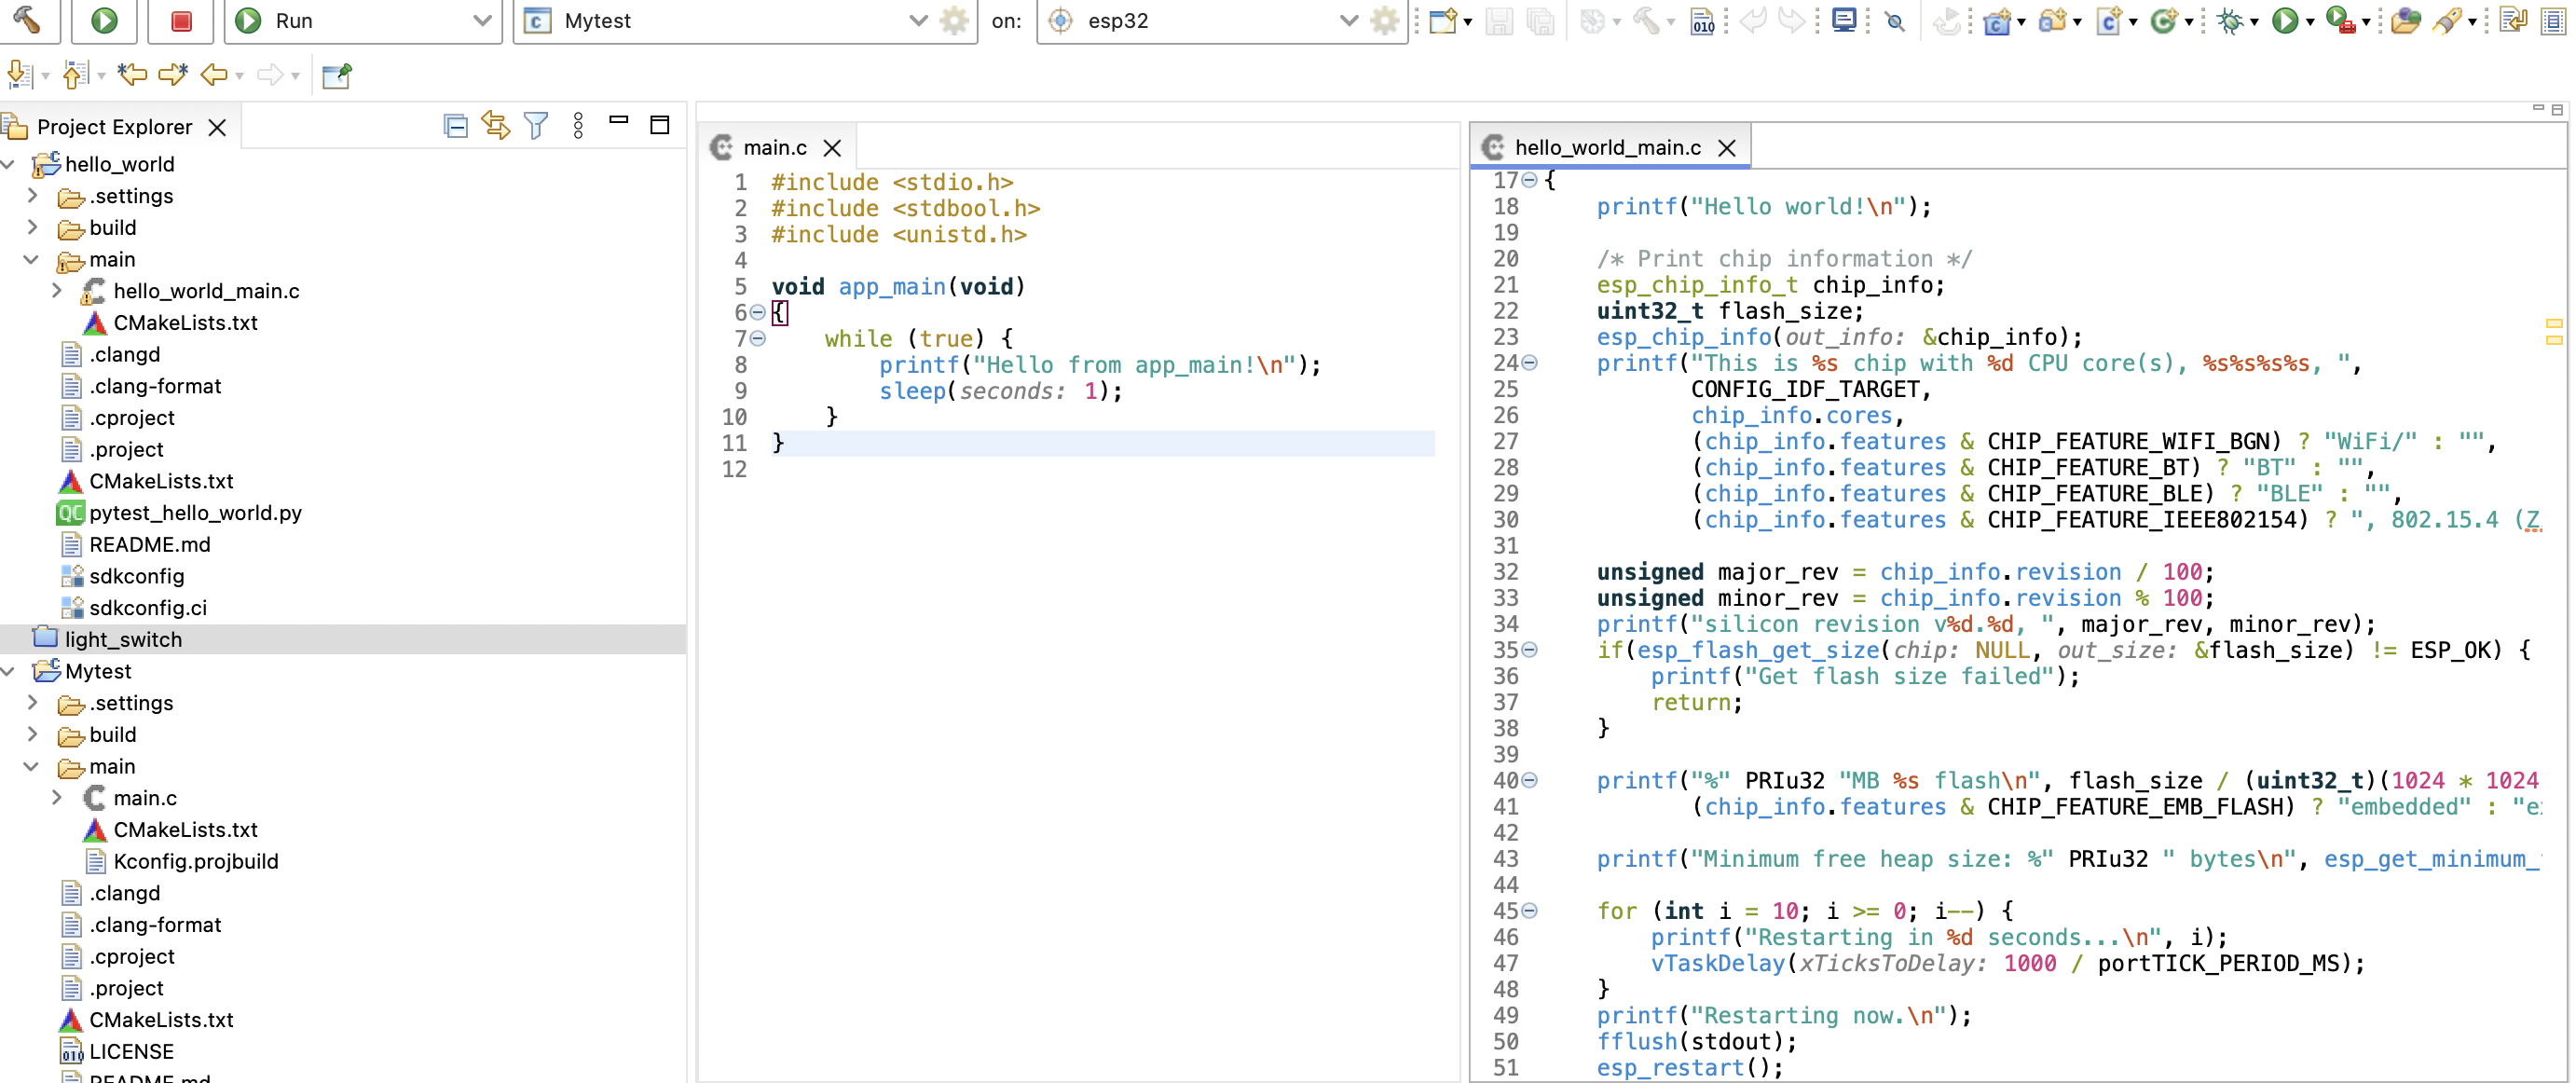The image size is (2576, 1083).
Task: Minimize the Project Explorer panel
Action: (619, 121)
